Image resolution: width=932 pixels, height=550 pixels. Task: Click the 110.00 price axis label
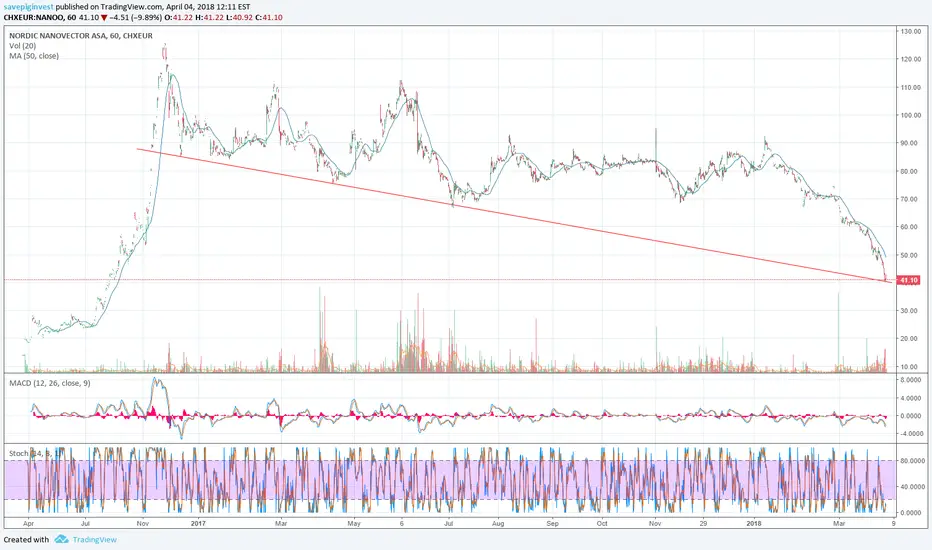click(911, 87)
